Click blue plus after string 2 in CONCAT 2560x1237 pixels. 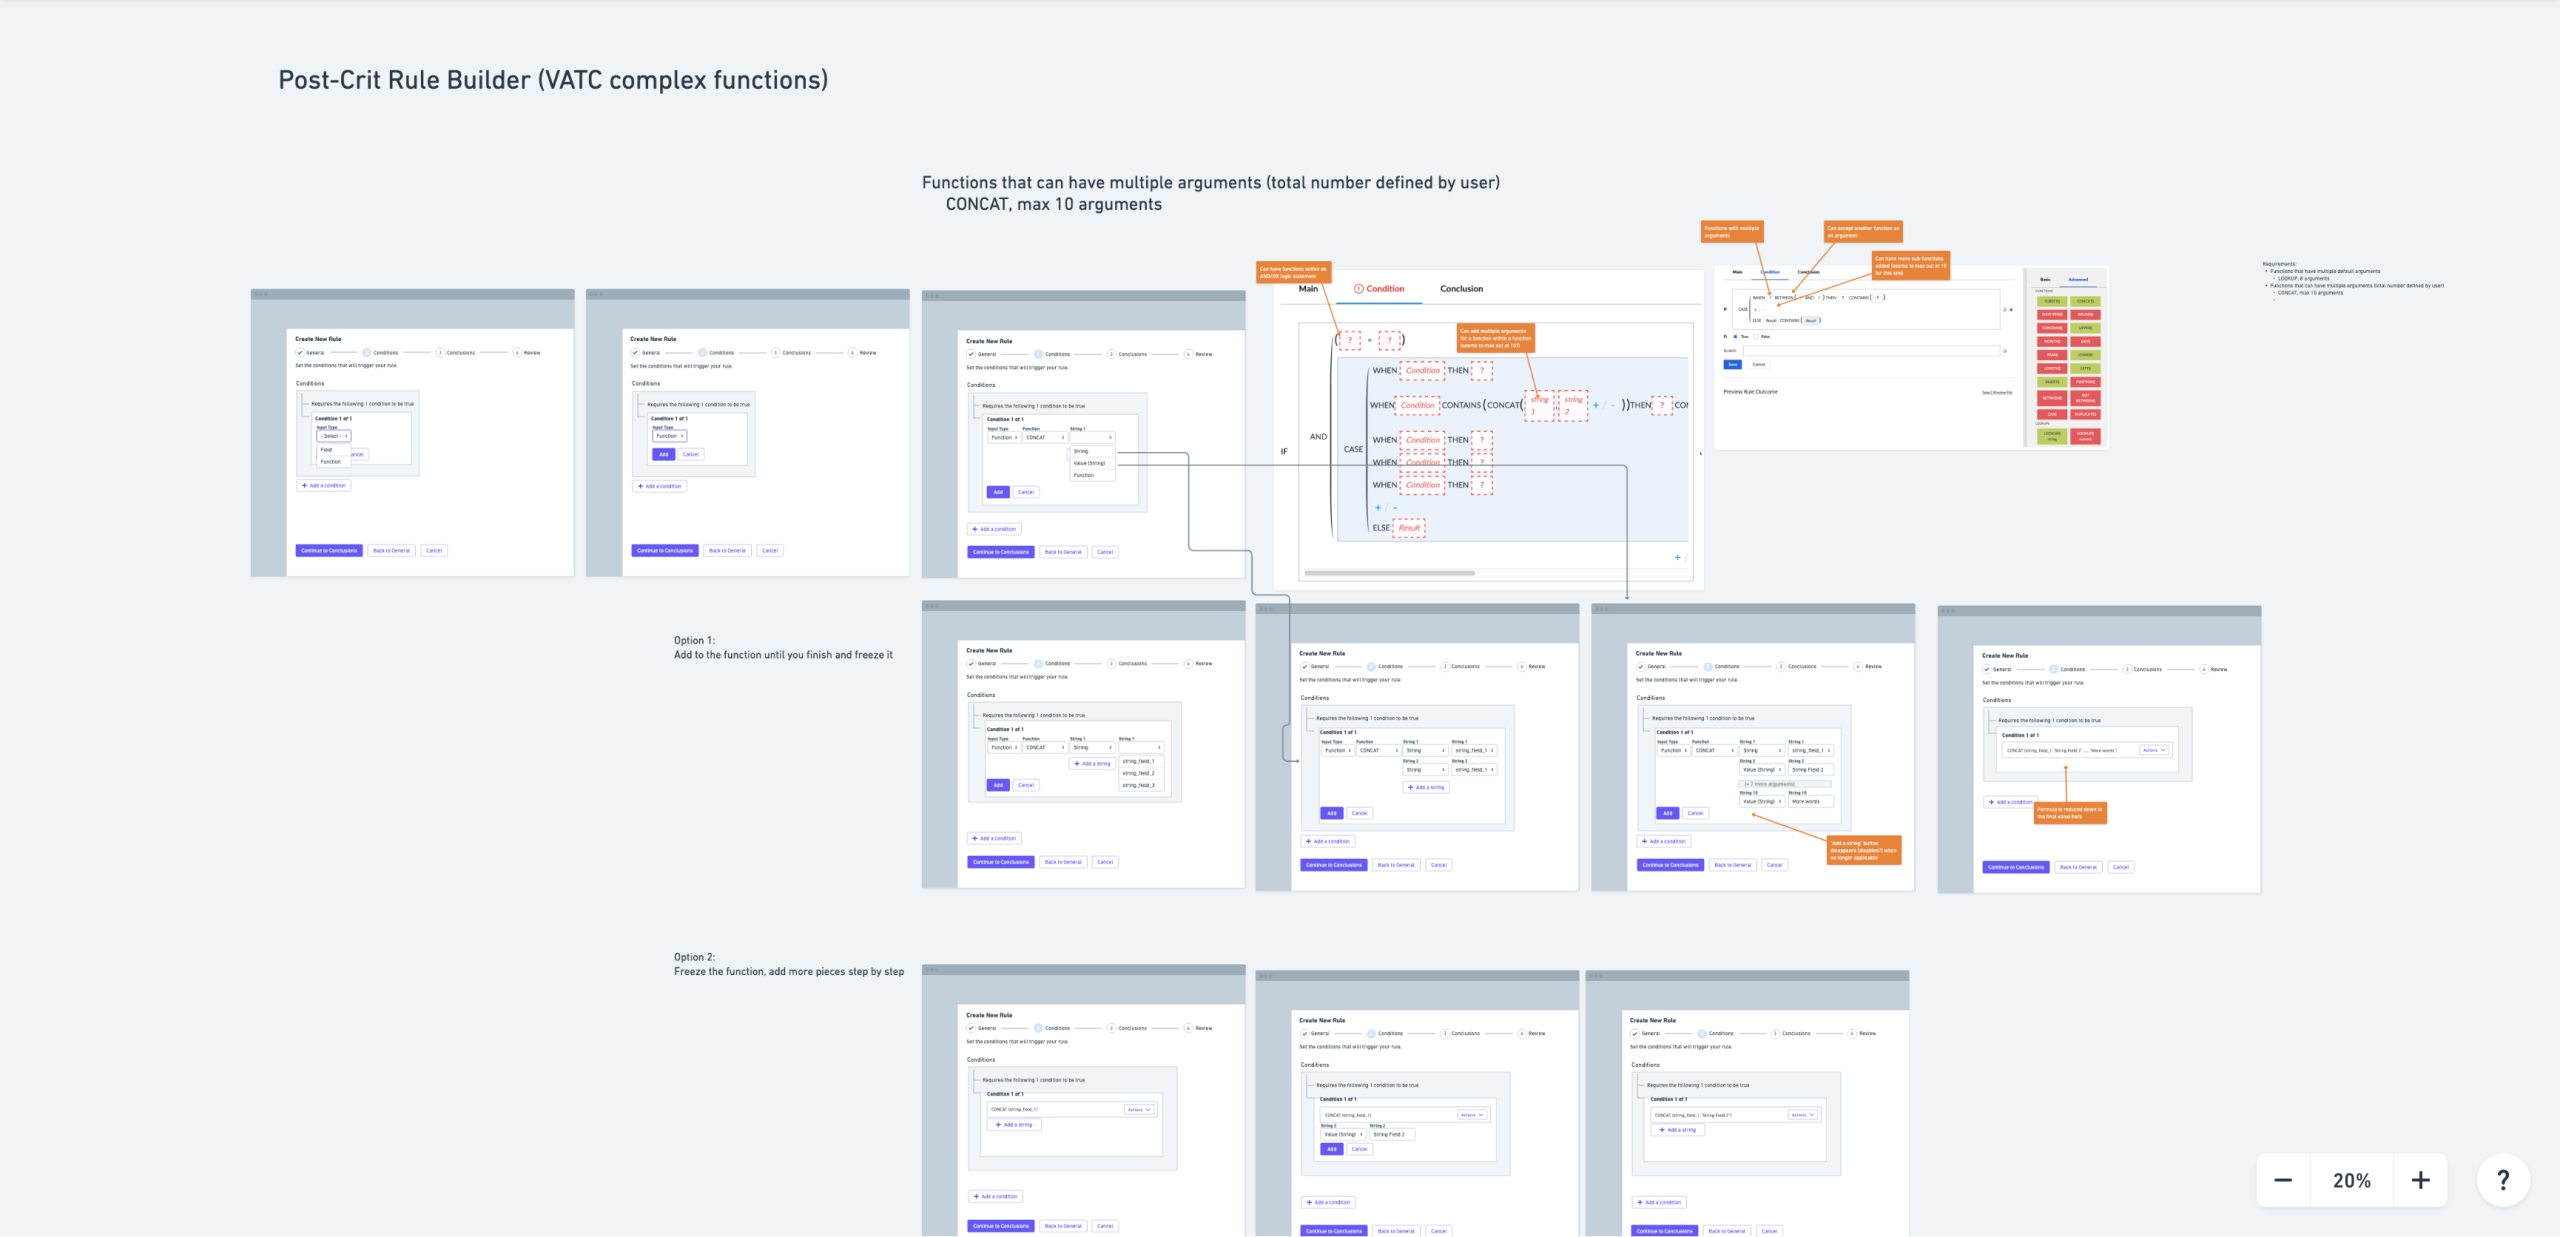pos(1596,405)
